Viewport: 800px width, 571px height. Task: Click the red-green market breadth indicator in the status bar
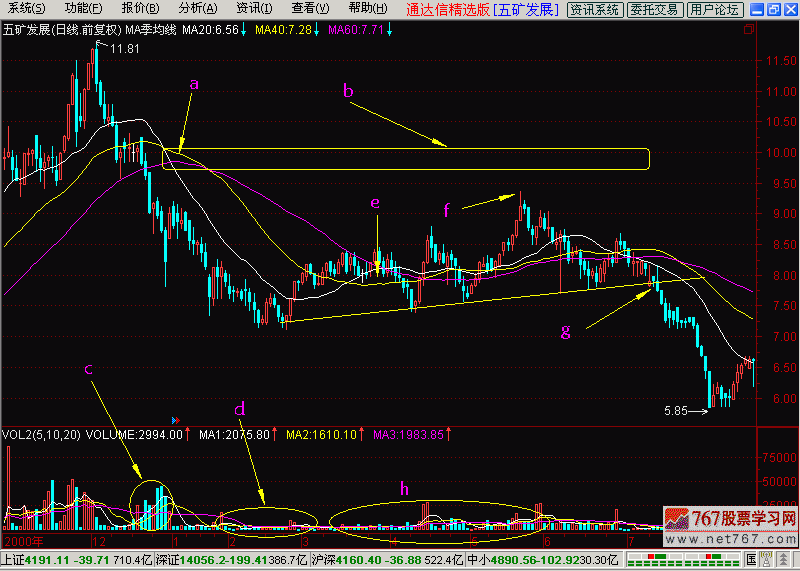[685, 558]
